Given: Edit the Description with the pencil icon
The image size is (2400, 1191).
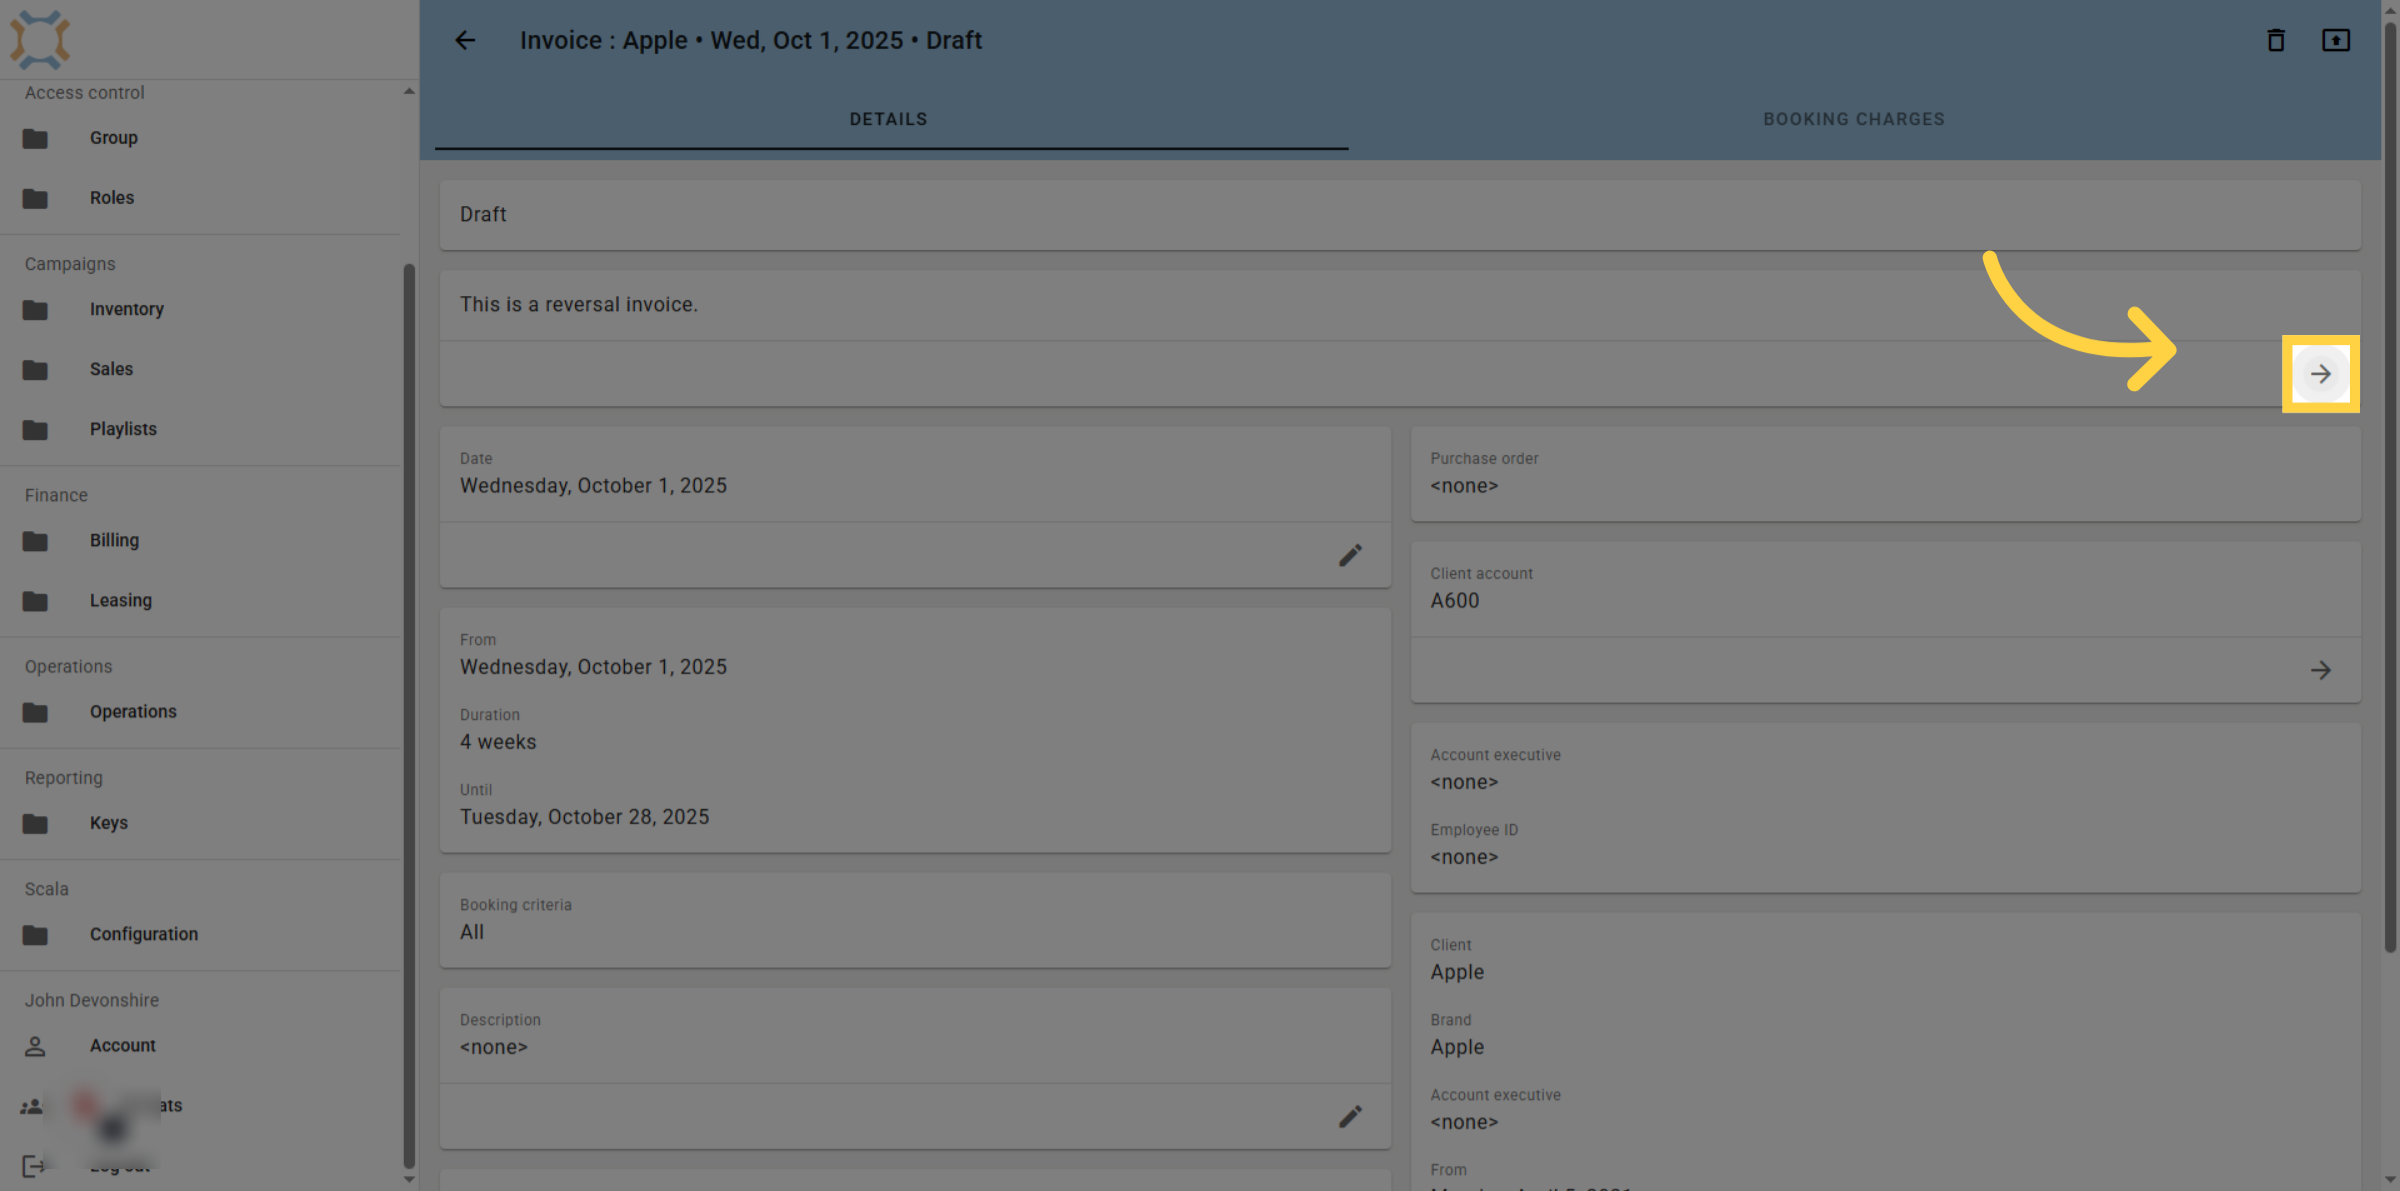Looking at the screenshot, I should (1350, 1116).
